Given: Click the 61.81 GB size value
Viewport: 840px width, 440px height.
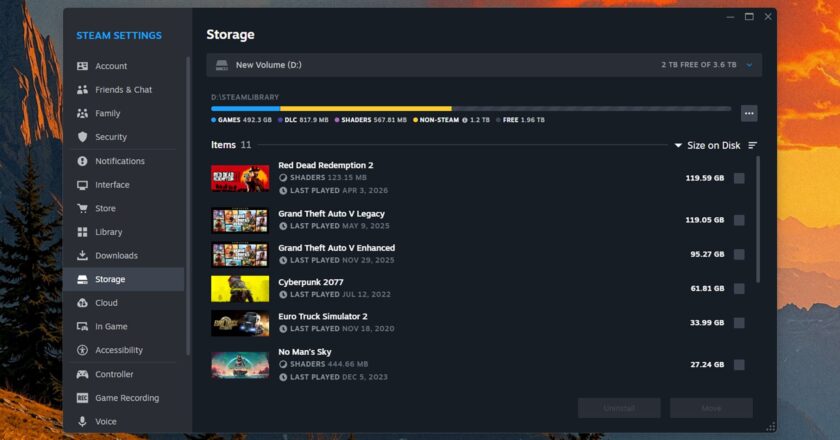Looking at the screenshot, I should click(x=707, y=288).
